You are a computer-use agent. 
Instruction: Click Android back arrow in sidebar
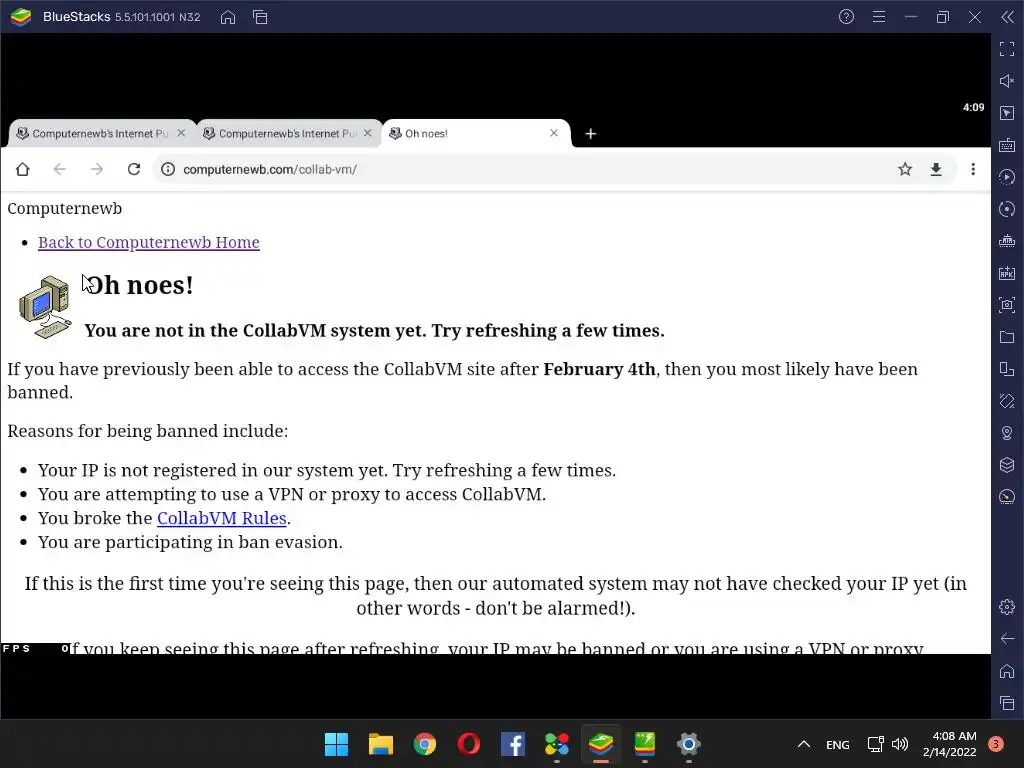coord(1007,639)
